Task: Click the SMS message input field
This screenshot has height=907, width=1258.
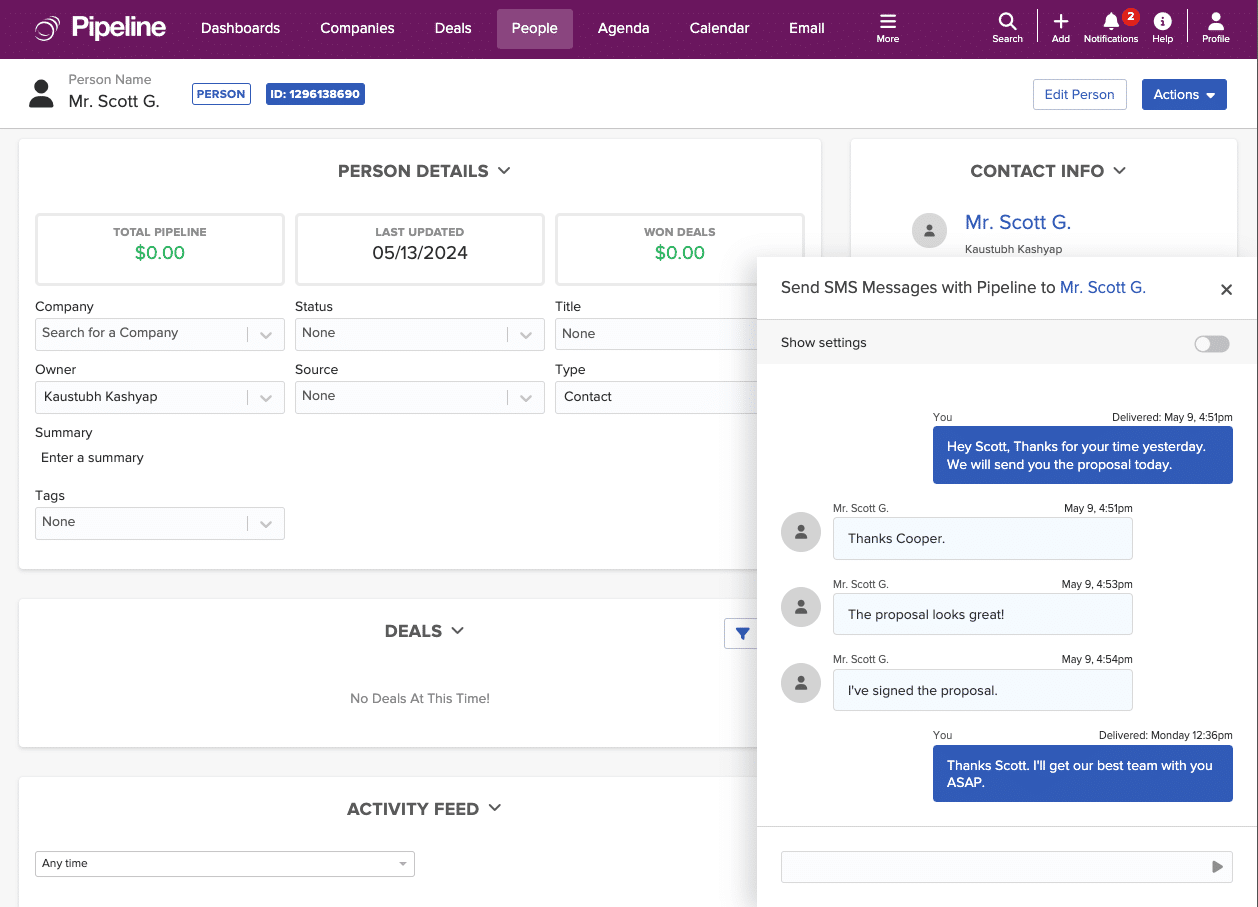Action: click(990, 867)
